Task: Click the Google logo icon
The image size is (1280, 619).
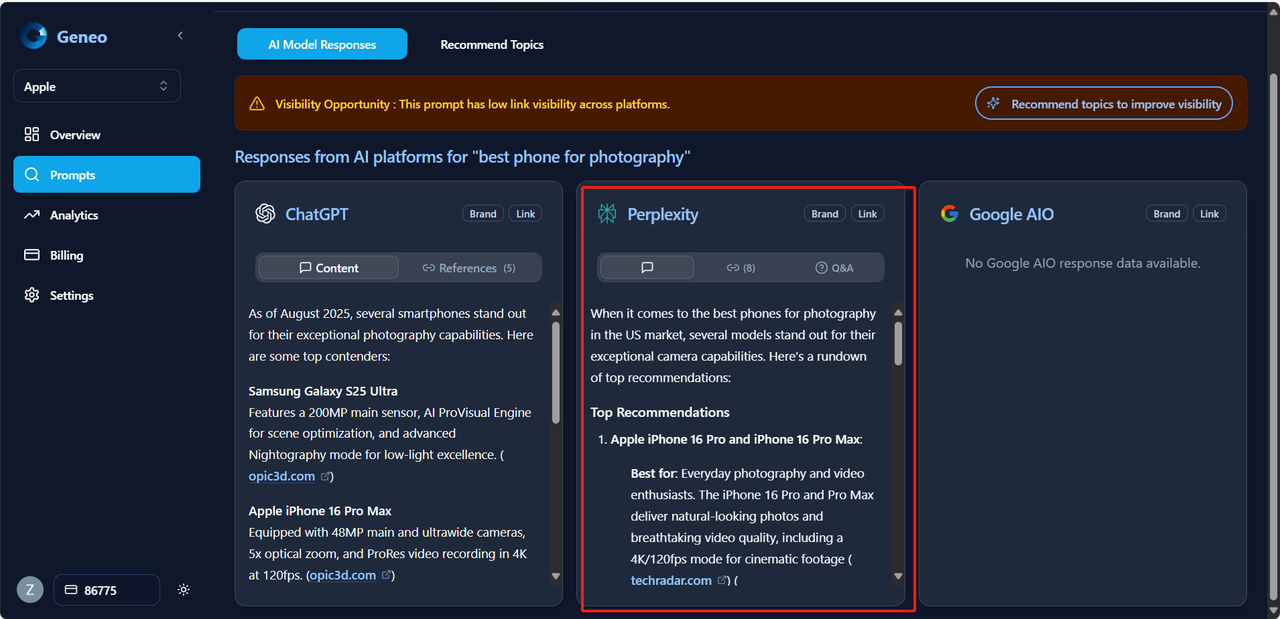Action: click(949, 213)
